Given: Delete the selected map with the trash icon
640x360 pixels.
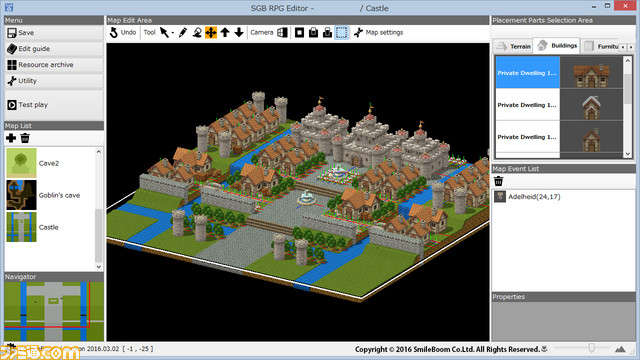Looking at the screenshot, I should tap(25, 138).
